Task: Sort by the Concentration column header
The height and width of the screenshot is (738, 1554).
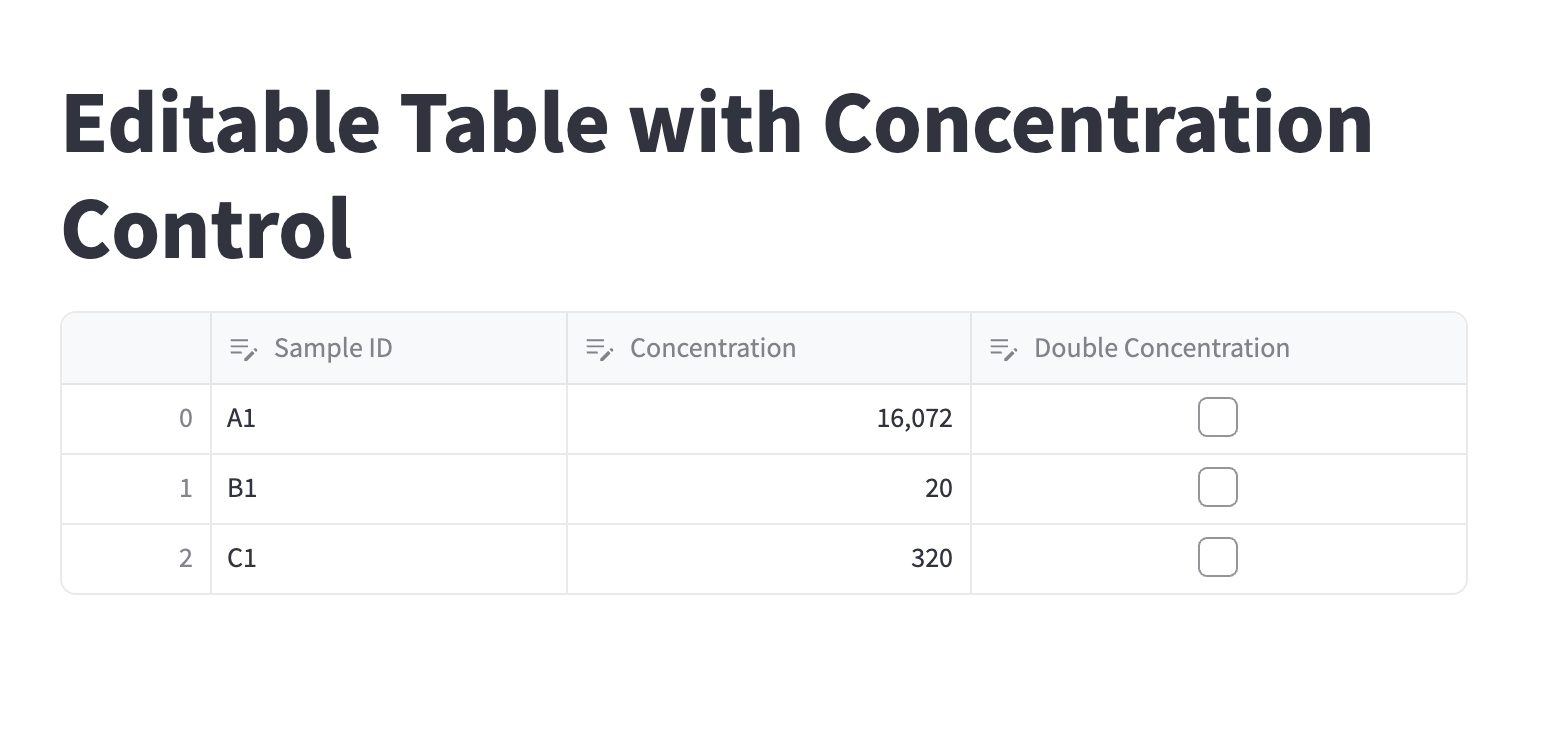Action: (713, 348)
